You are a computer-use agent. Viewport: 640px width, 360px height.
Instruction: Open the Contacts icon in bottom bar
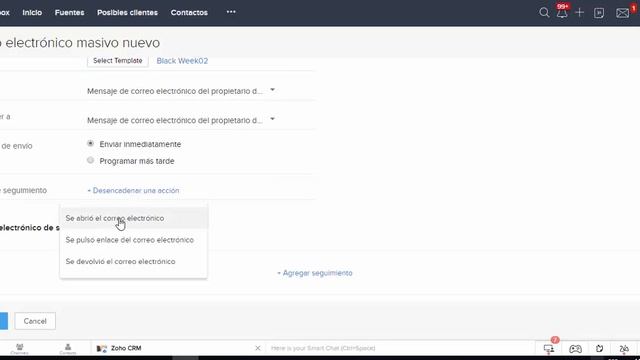point(68,349)
